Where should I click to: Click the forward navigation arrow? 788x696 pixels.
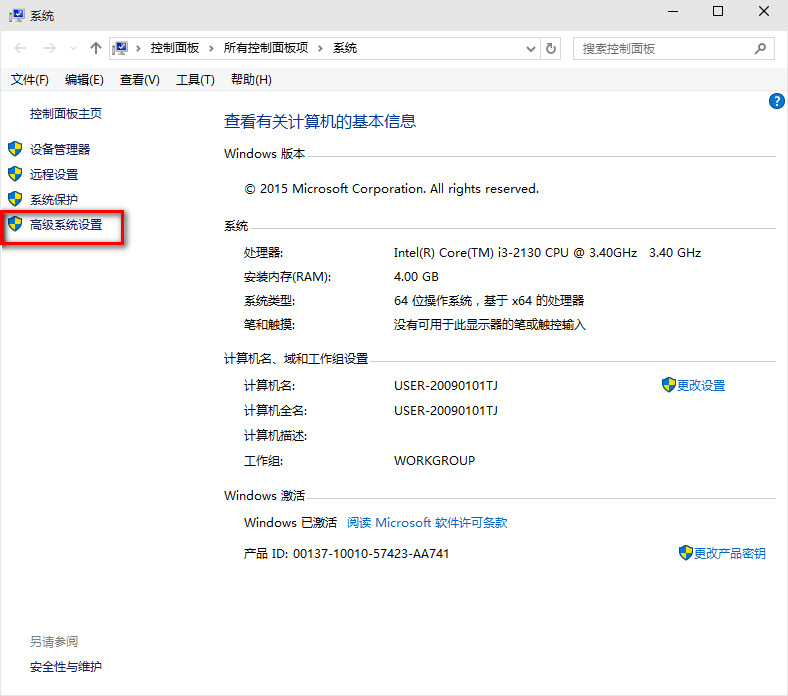[x=49, y=48]
